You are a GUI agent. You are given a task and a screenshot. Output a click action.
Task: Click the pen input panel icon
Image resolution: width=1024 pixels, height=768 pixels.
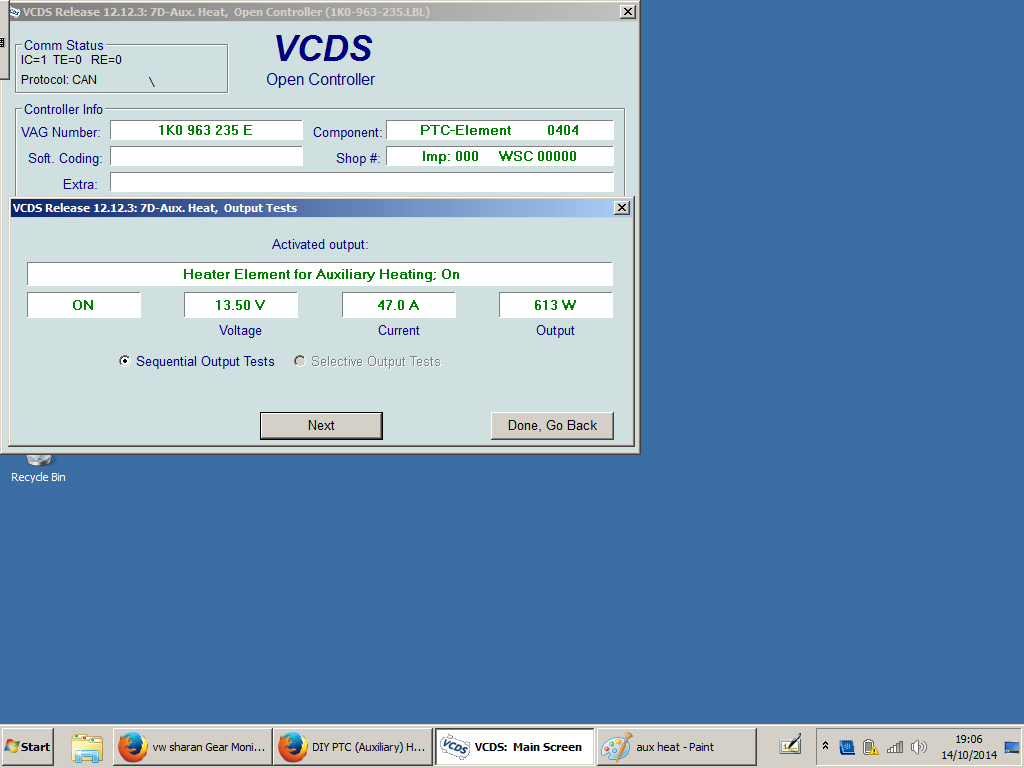click(791, 746)
